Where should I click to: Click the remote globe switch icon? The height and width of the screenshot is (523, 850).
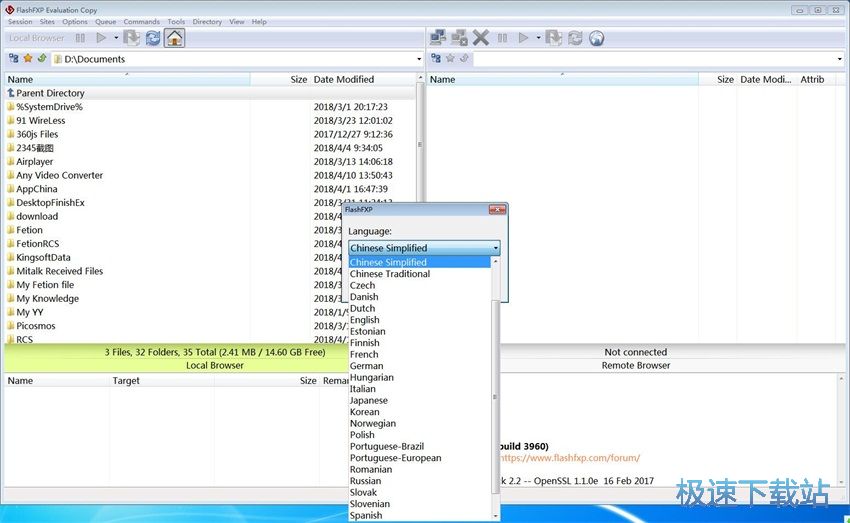(596, 38)
